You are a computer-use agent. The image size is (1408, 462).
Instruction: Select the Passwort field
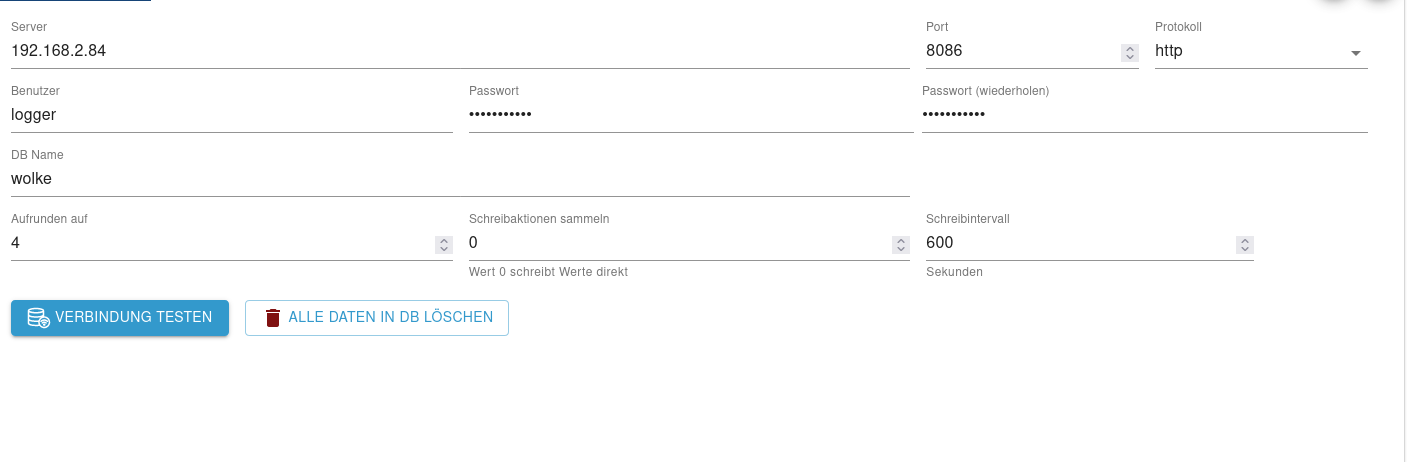(690, 115)
